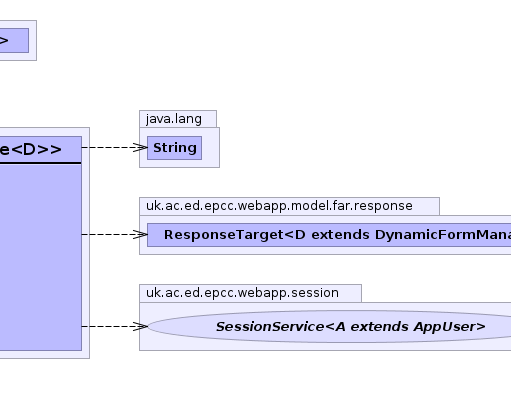The image size is (511, 396).
Task: Open the SessionService interface ellipse
Action: [329, 326]
